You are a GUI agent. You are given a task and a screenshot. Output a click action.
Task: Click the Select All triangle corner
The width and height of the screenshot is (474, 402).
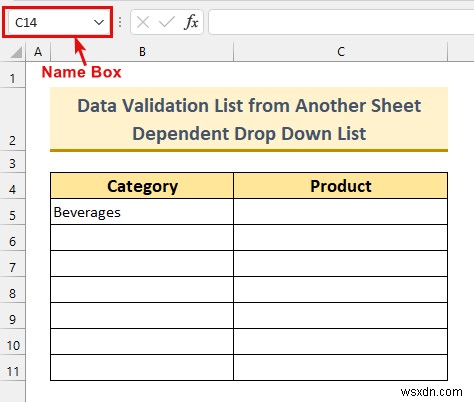(x=16, y=52)
